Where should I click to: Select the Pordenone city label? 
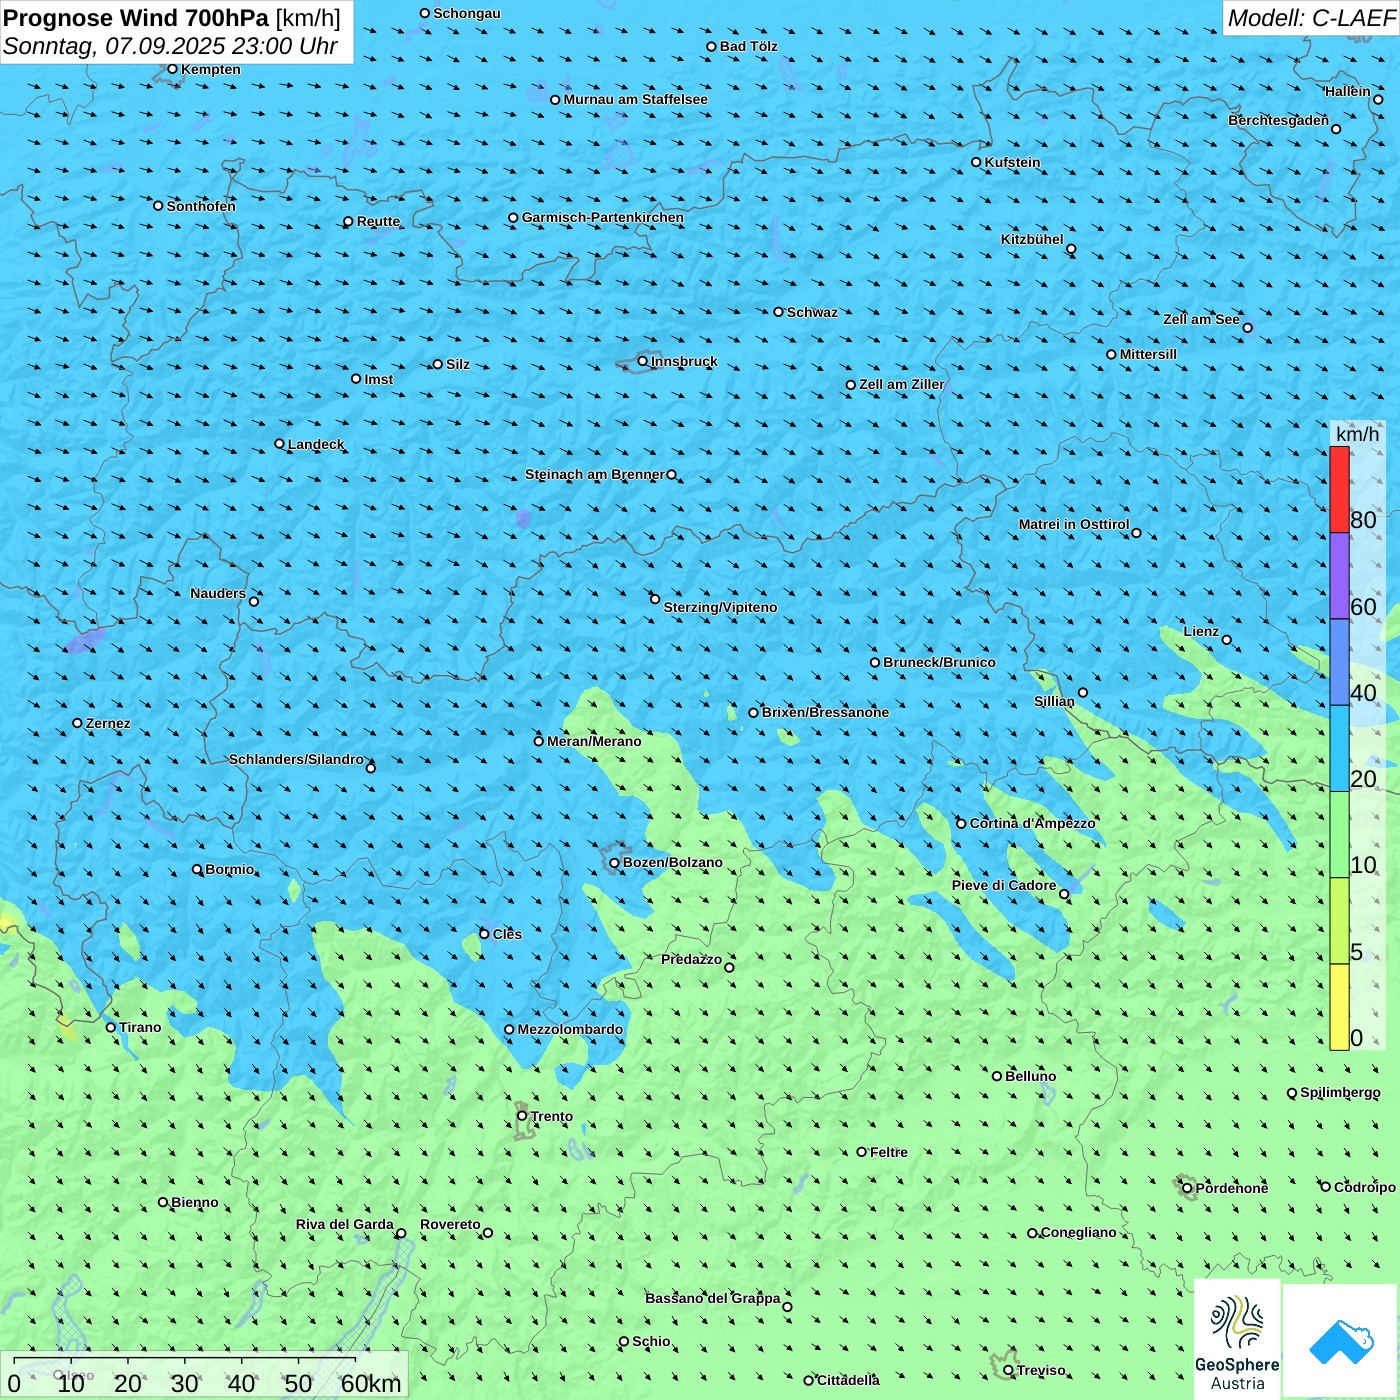click(1232, 1188)
